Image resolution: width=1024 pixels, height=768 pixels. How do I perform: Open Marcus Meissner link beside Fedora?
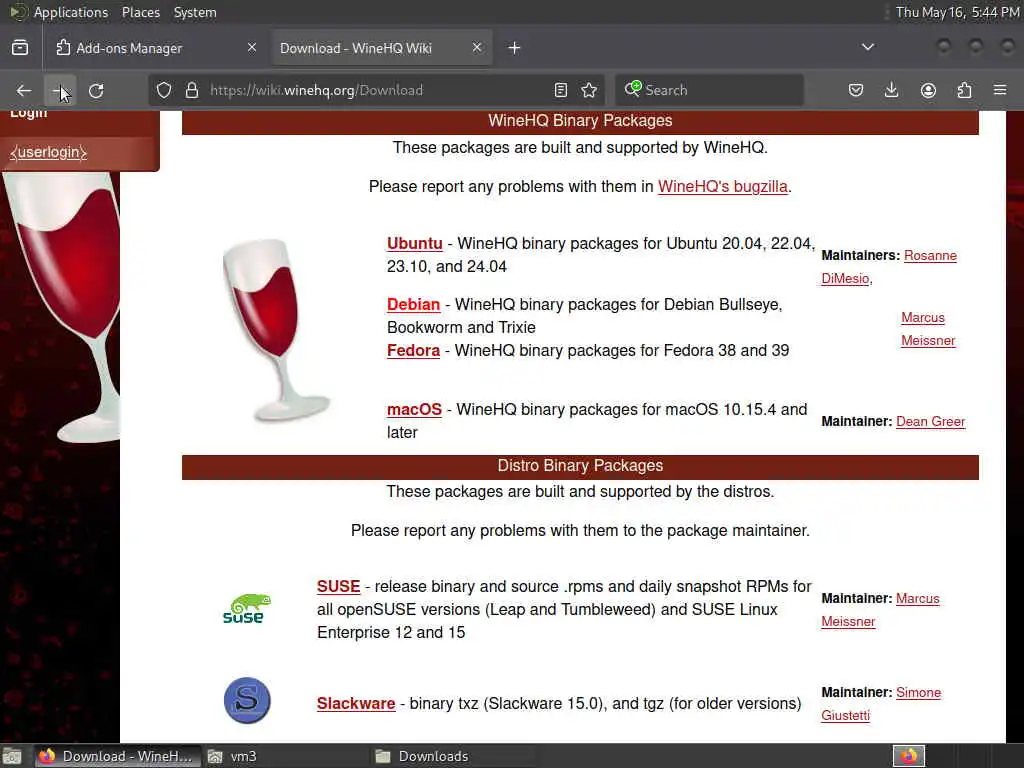(x=927, y=329)
